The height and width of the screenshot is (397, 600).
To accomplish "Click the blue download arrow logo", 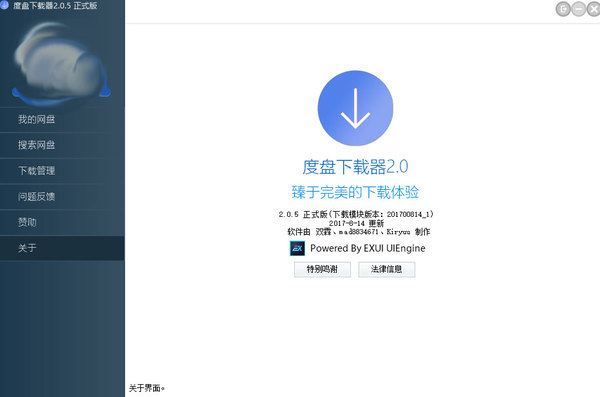I will (355, 108).
